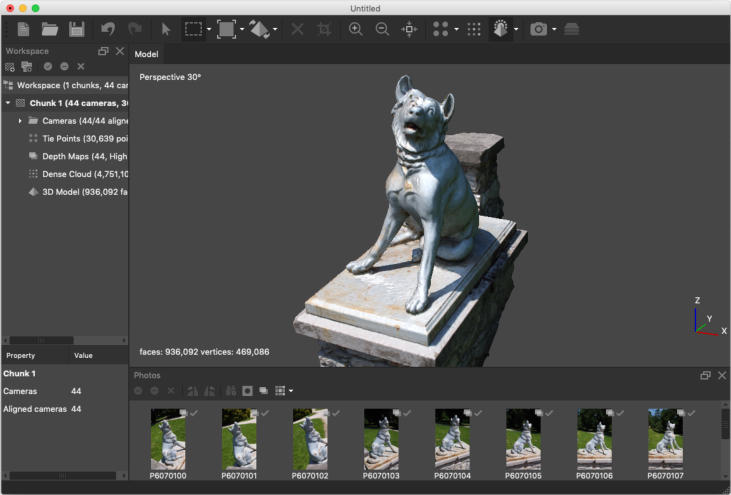Click the New document icon
Screen dimensions: 731x495
(x=23, y=29)
